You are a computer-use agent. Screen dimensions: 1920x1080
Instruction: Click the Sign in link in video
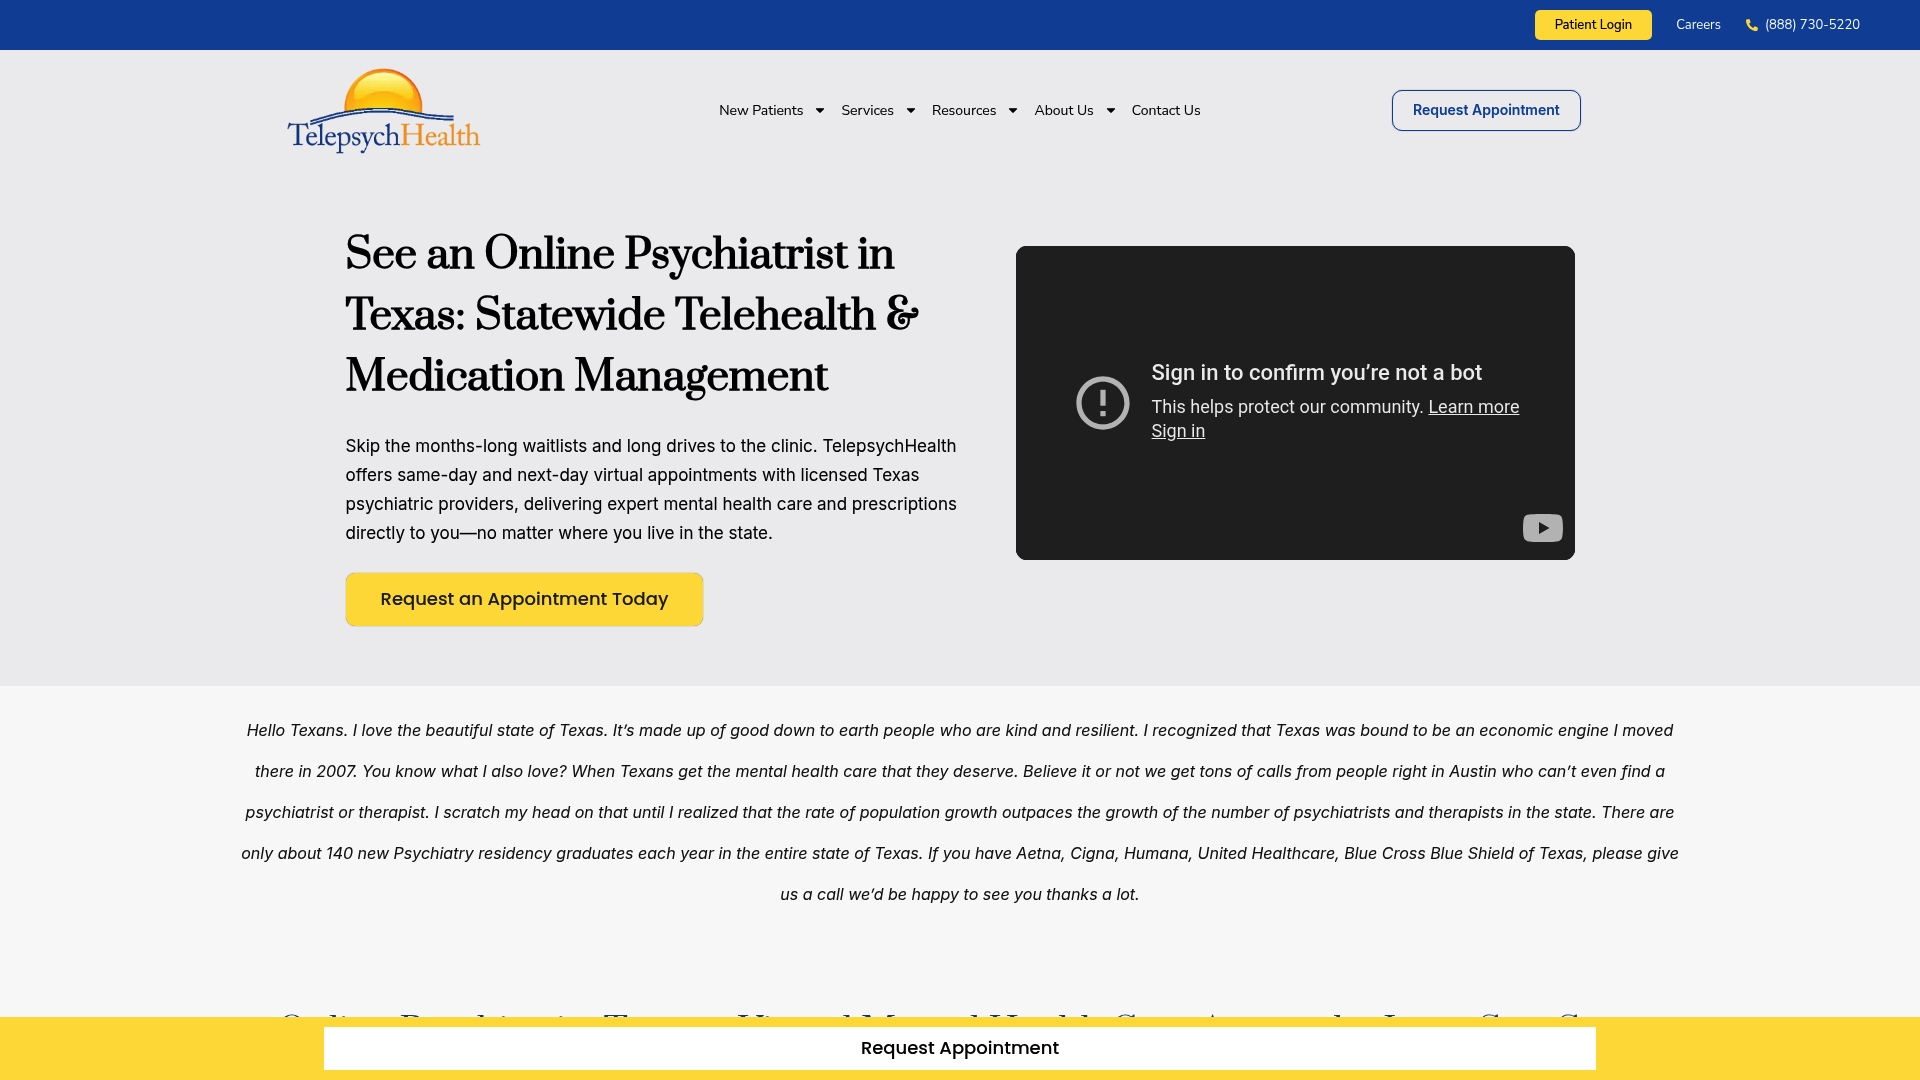[x=1178, y=431]
